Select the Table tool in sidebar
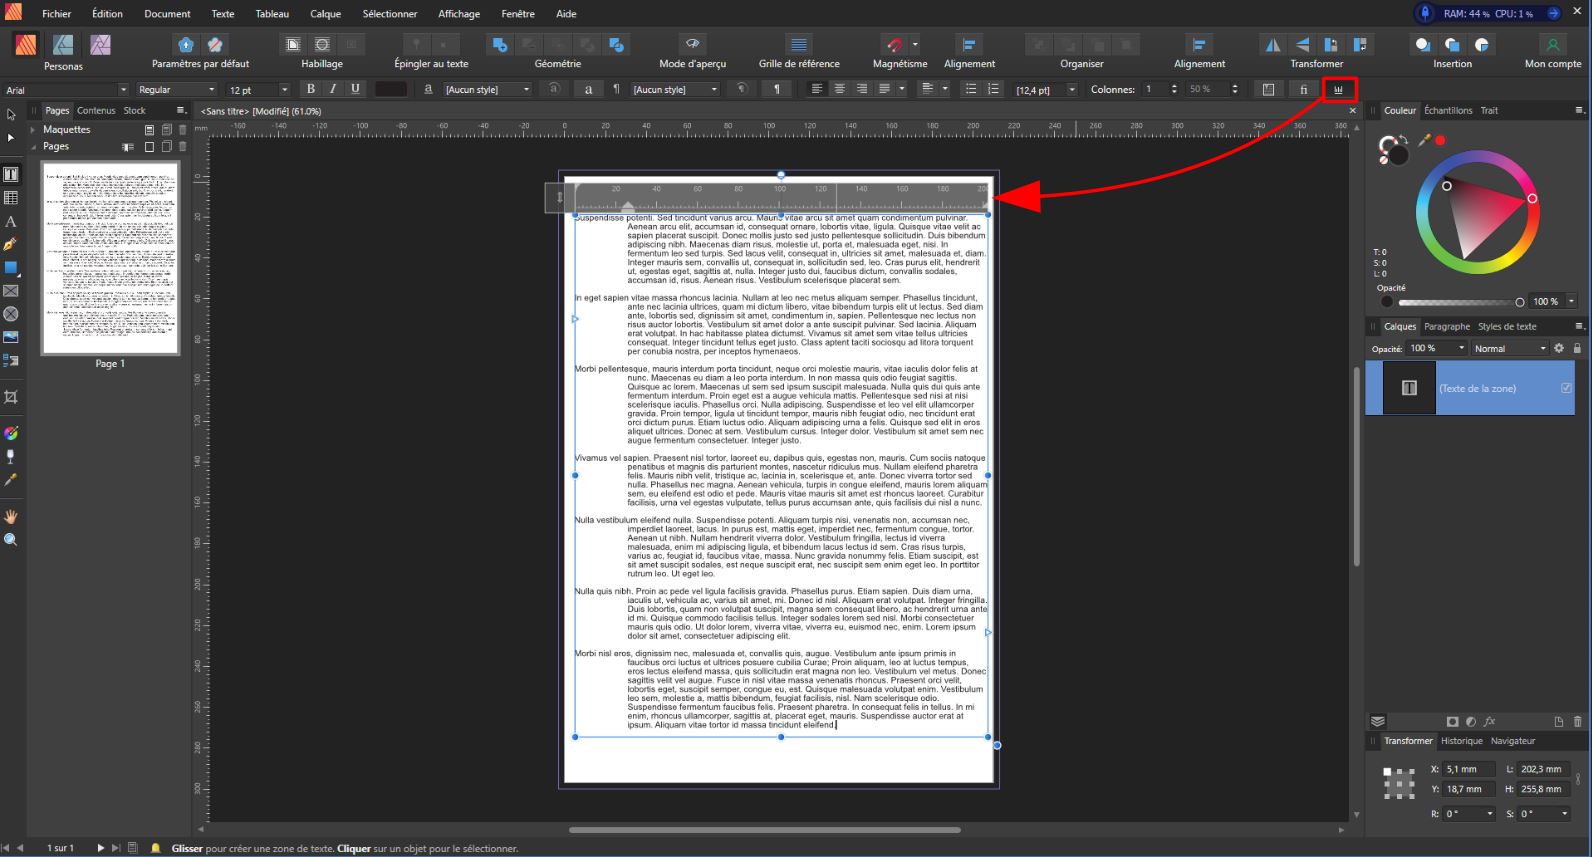The image size is (1592, 857). pyautogui.click(x=11, y=198)
